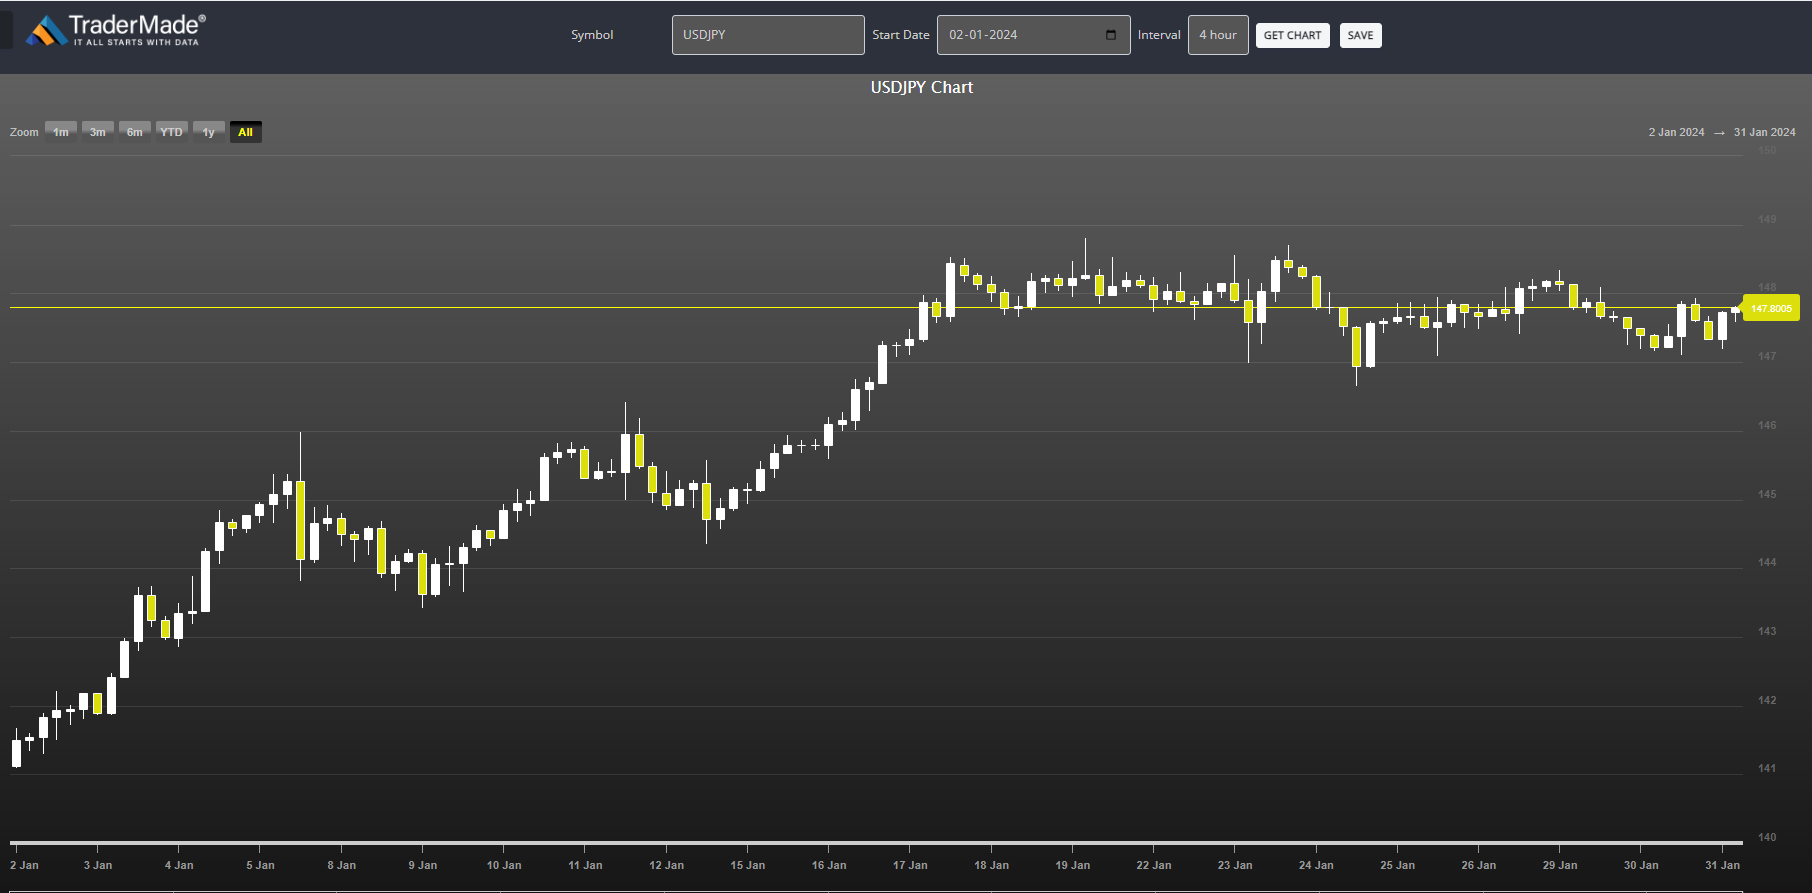Click the 29 Jan x-axis label
Viewport: 1812px width, 893px height.
click(x=1559, y=865)
